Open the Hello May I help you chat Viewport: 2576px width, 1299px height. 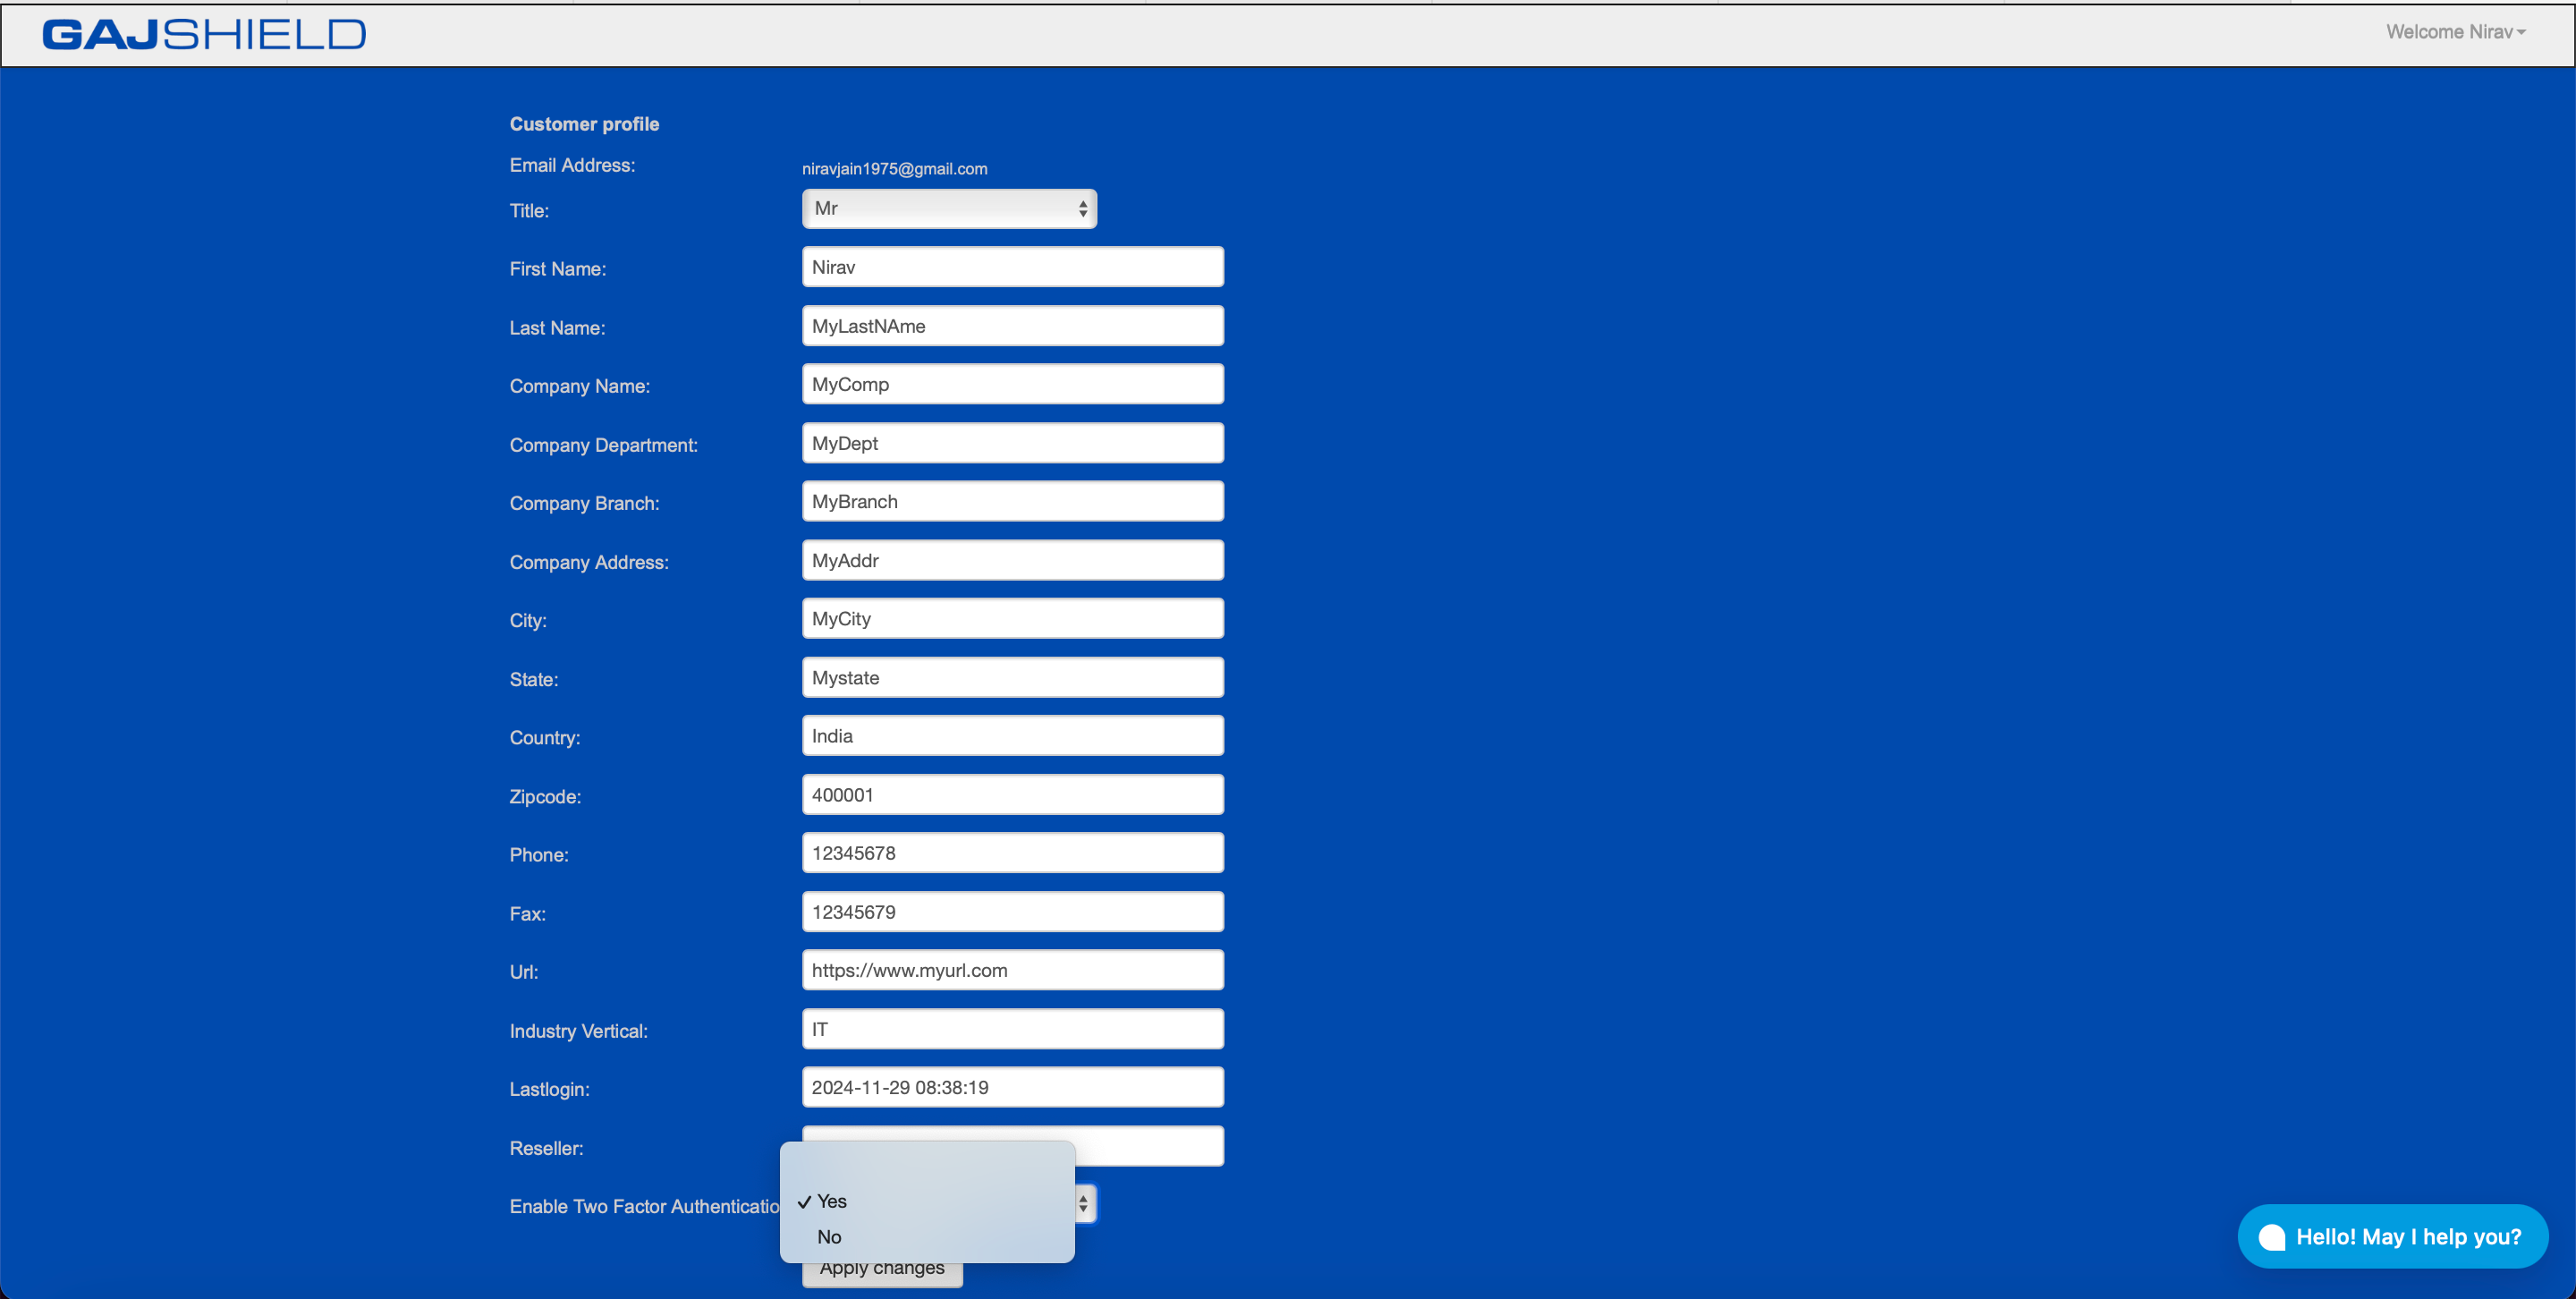tap(2392, 1237)
